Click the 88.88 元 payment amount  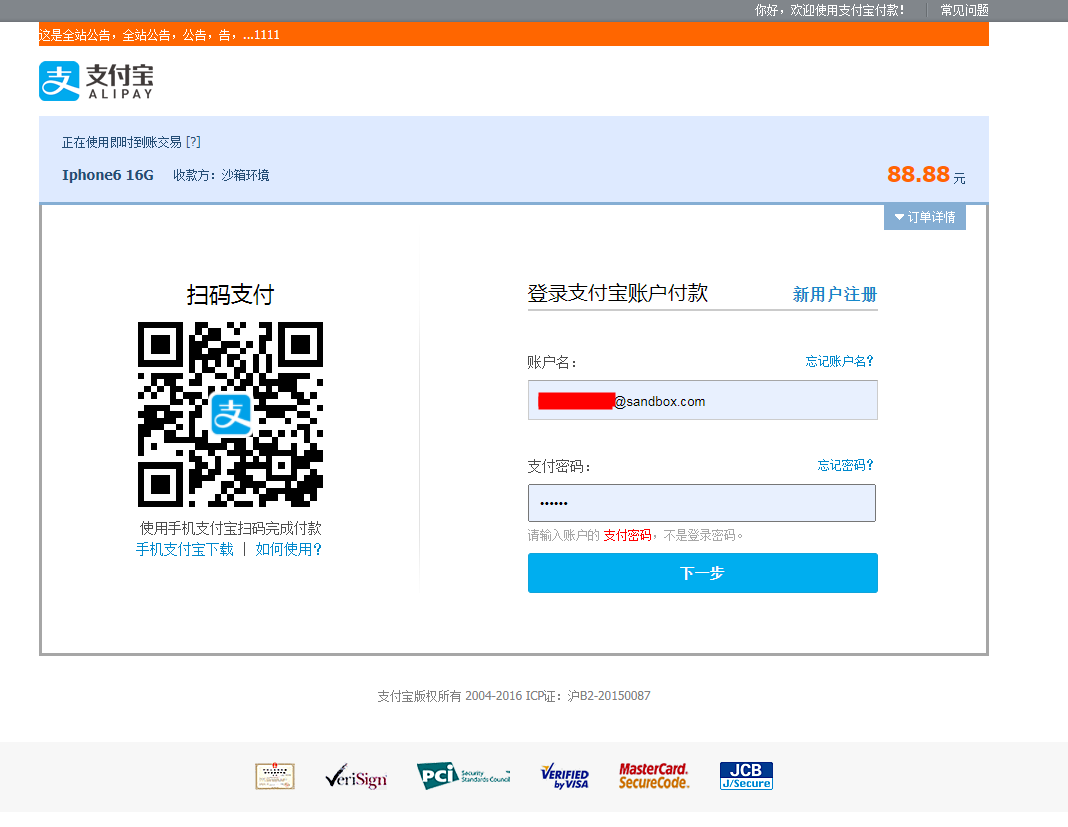(x=926, y=174)
